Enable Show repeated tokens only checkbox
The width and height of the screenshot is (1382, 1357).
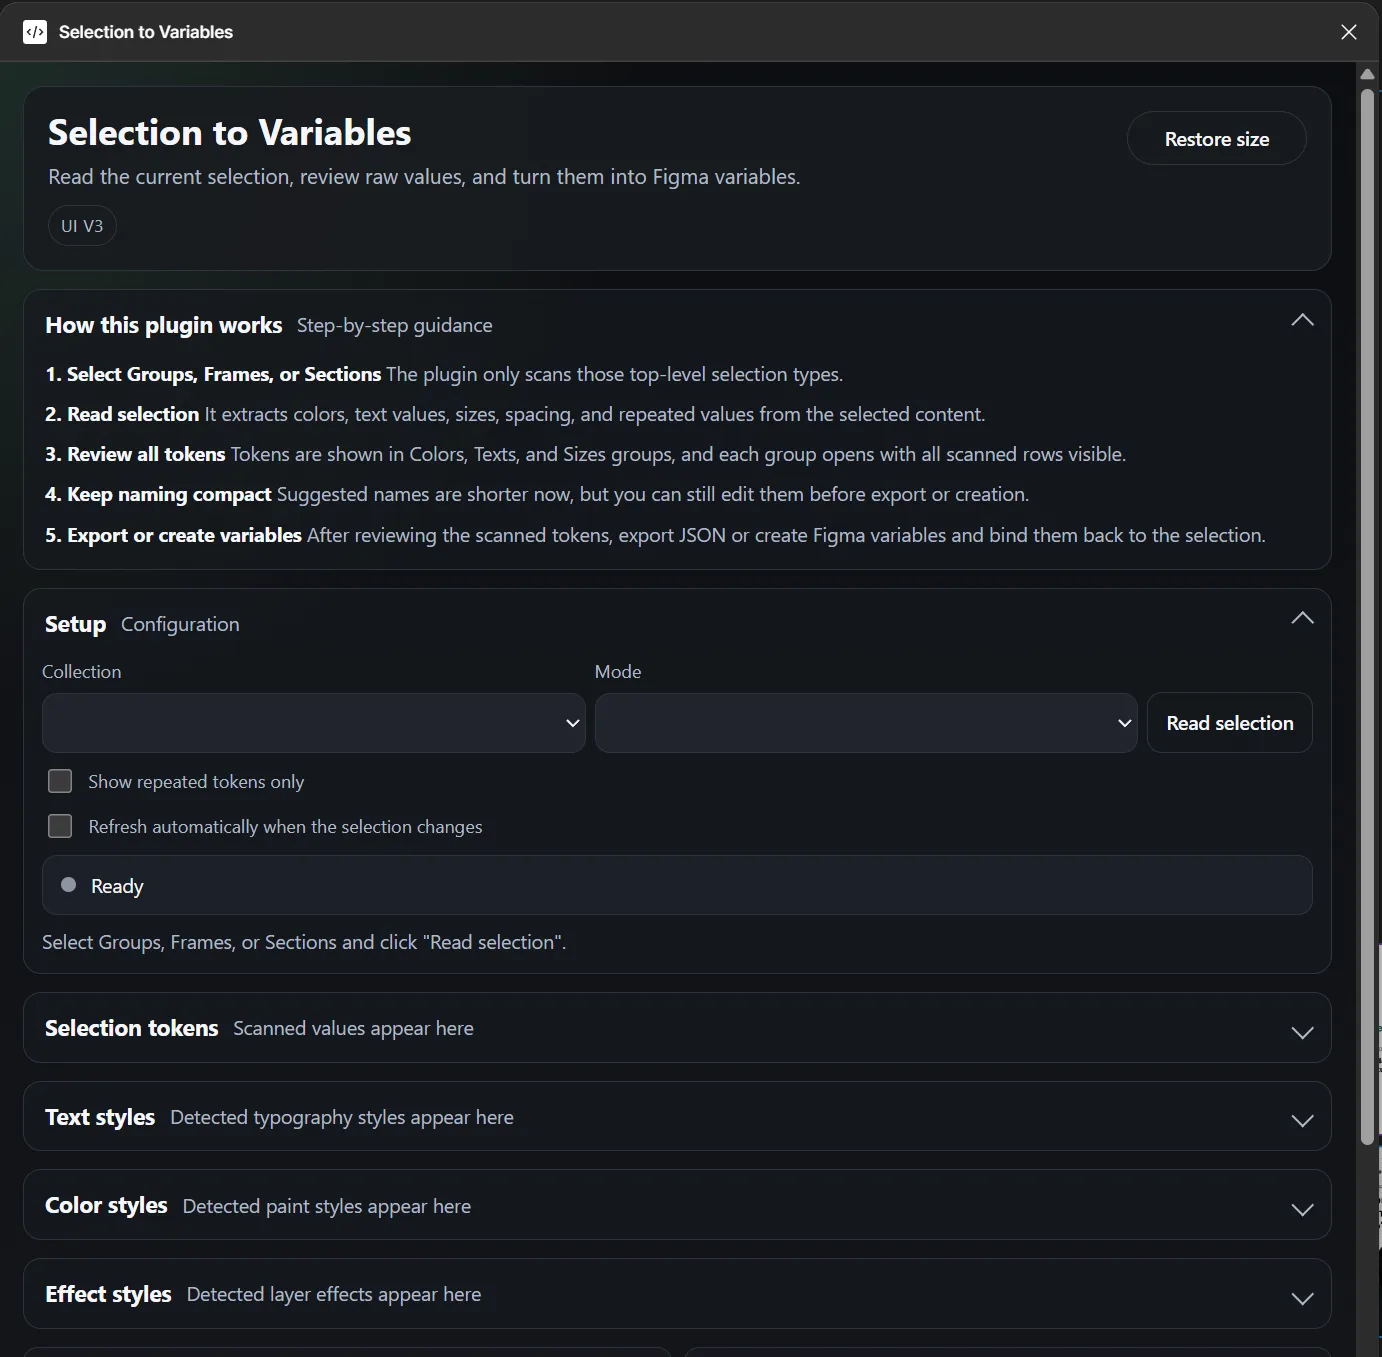click(60, 781)
